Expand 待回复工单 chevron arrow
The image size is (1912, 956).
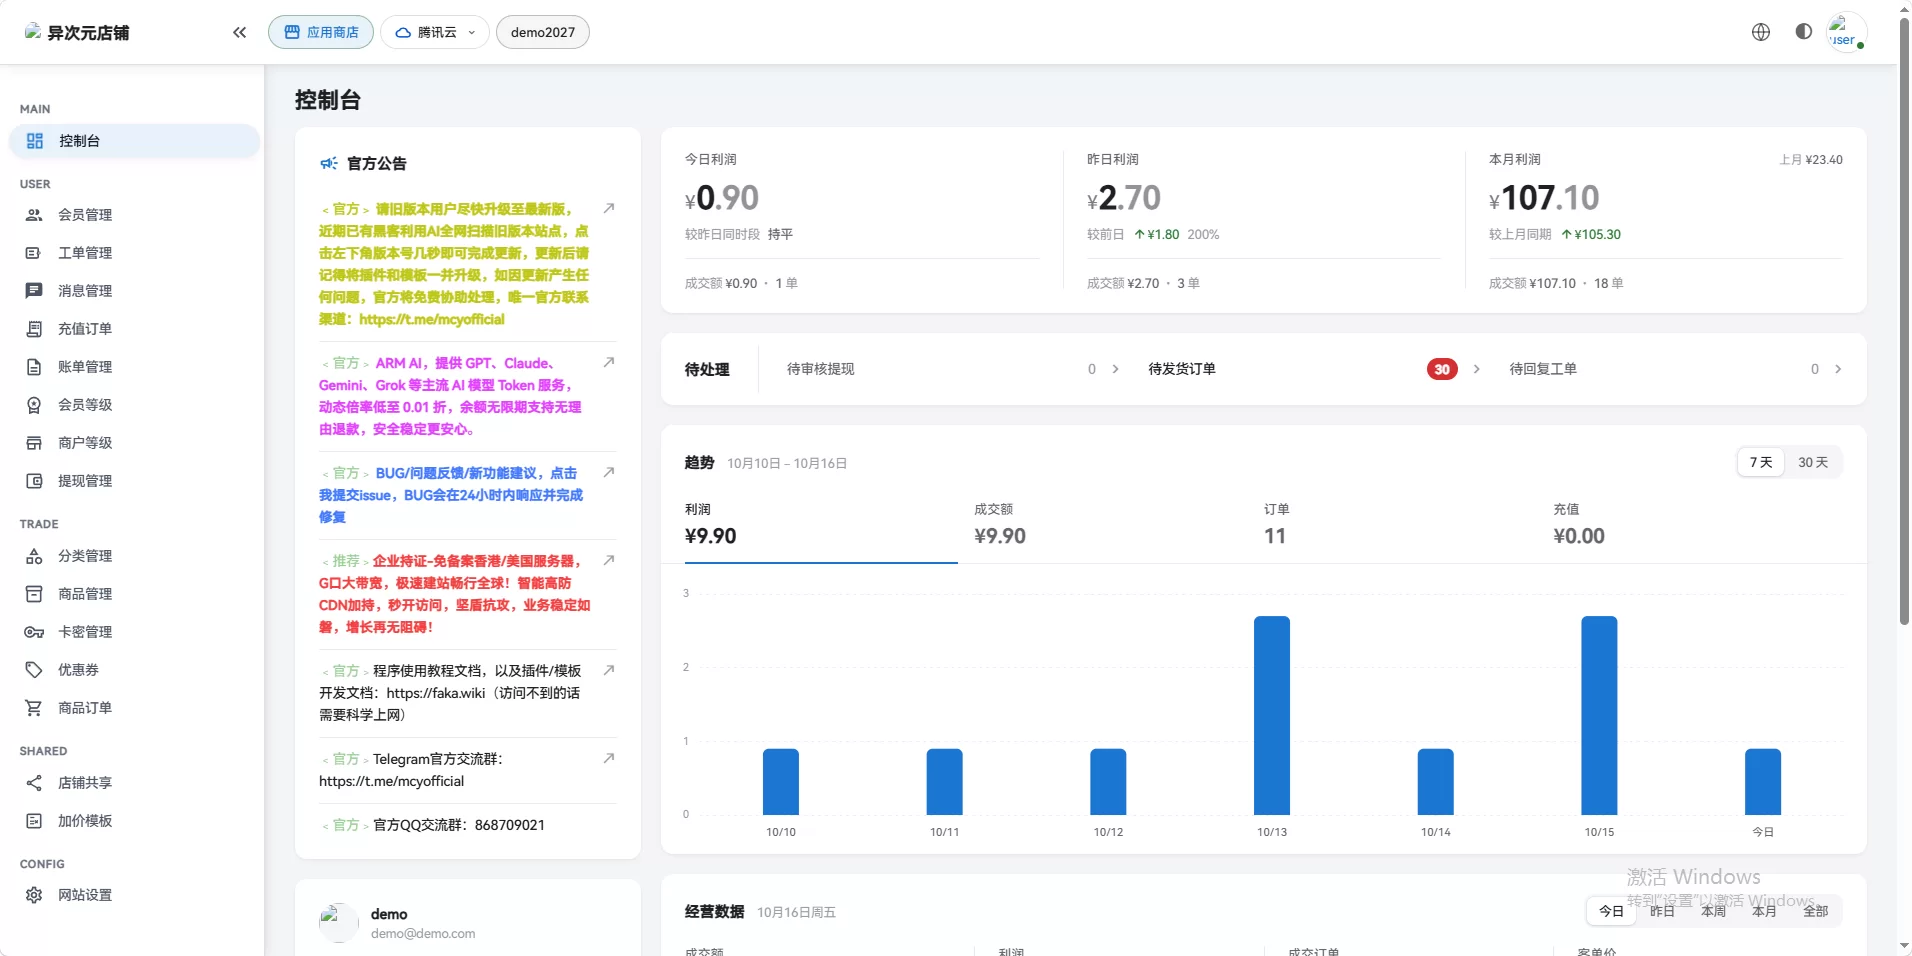coord(1838,369)
